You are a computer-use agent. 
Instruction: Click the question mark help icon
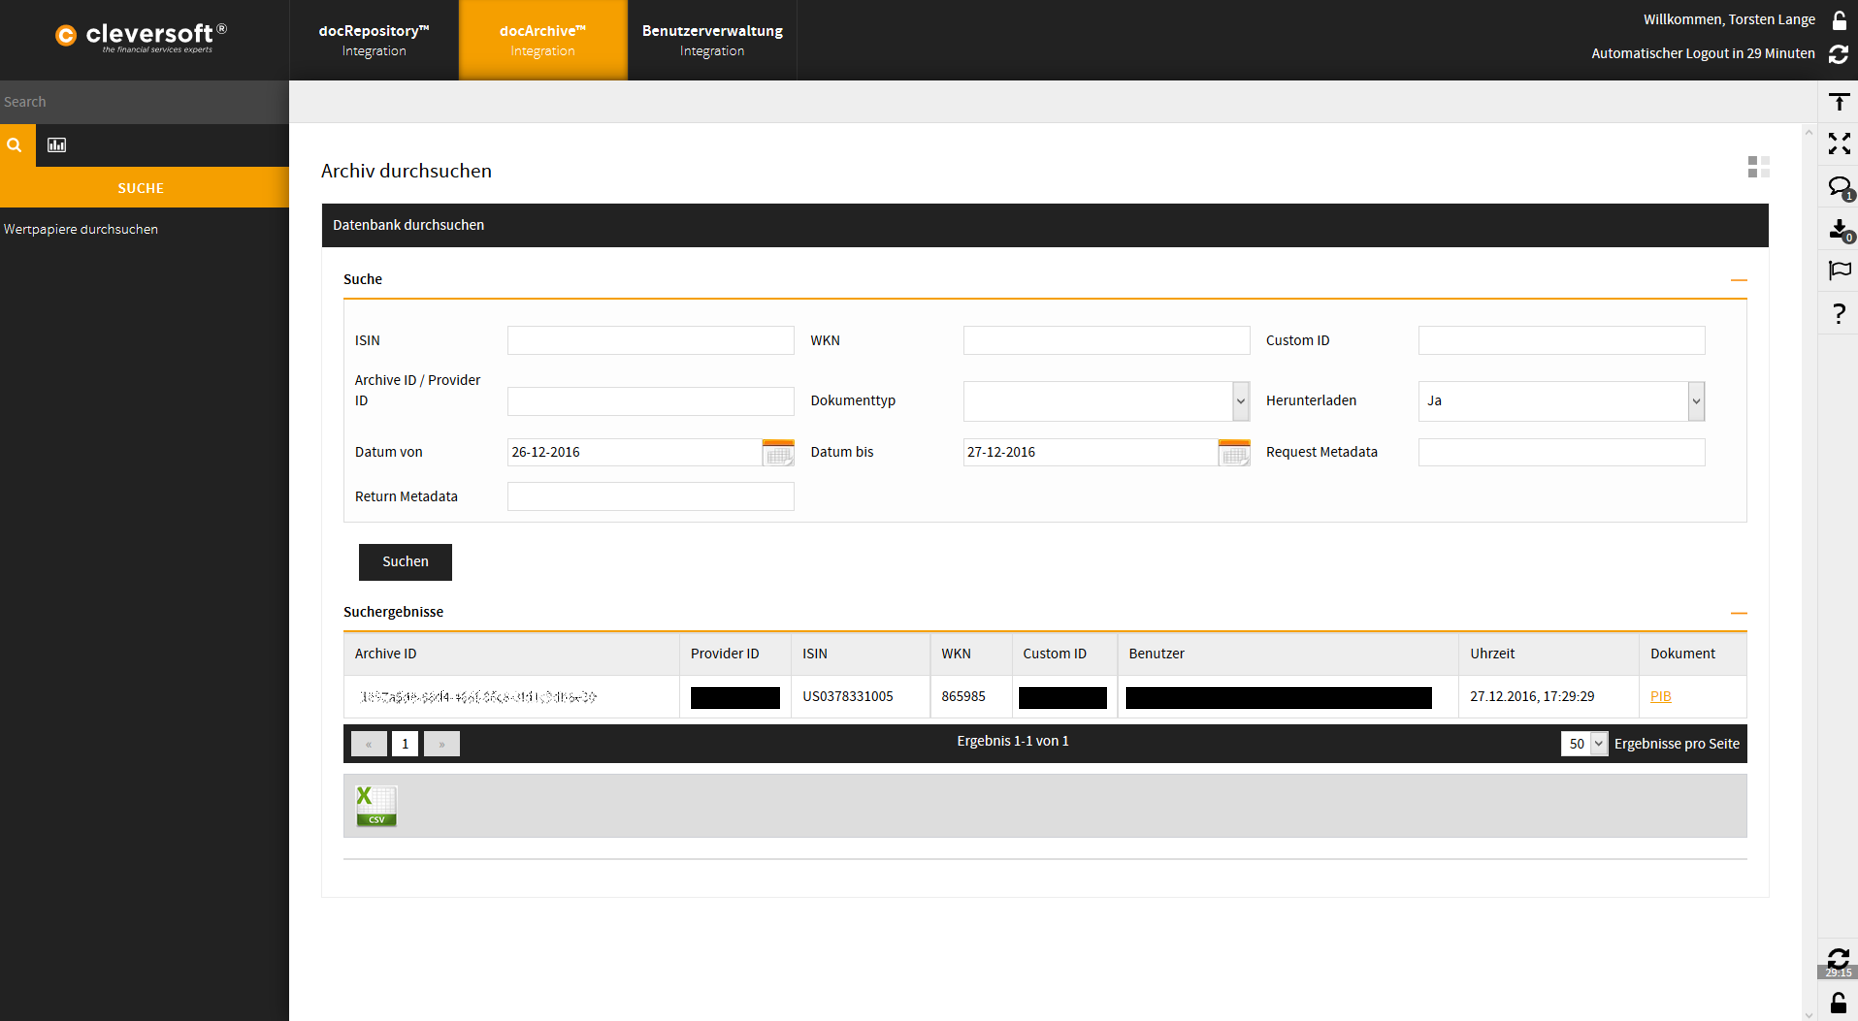pyautogui.click(x=1838, y=314)
